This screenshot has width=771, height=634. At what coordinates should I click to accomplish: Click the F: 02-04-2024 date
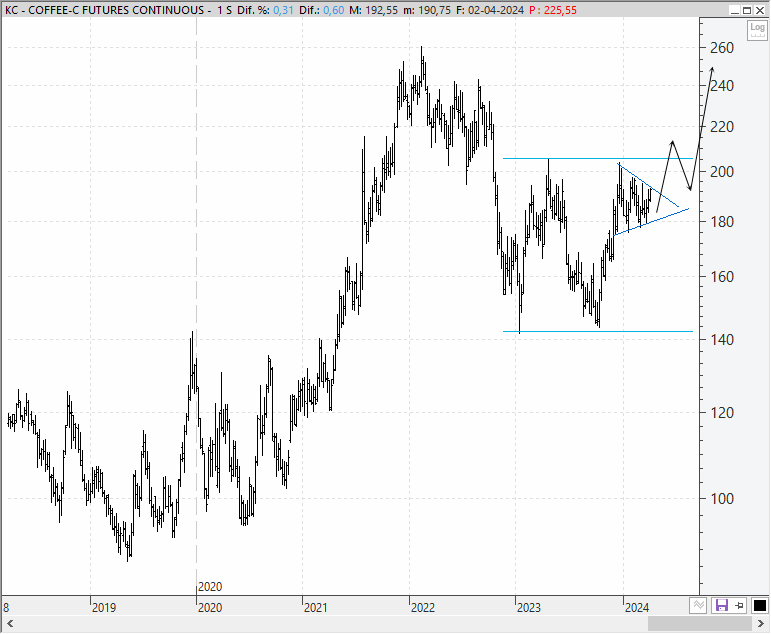point(489,10)
